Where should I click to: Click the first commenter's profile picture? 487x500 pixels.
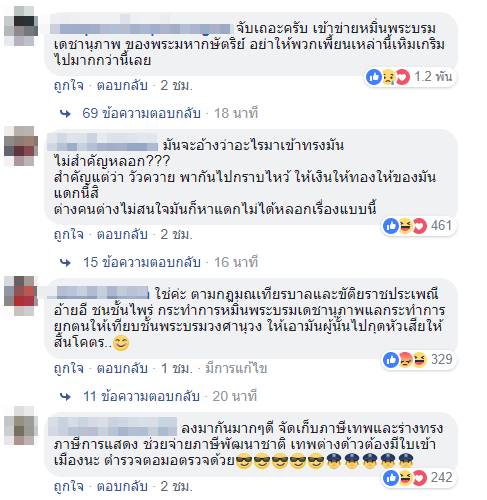coord(21,26)
